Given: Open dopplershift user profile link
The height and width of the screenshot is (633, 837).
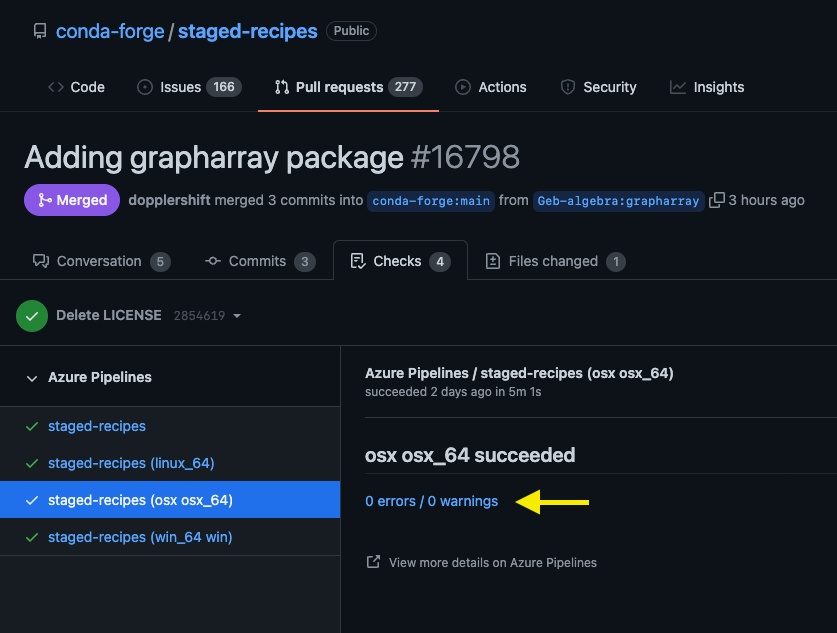Looking at the screenshot, I should 169,200.
